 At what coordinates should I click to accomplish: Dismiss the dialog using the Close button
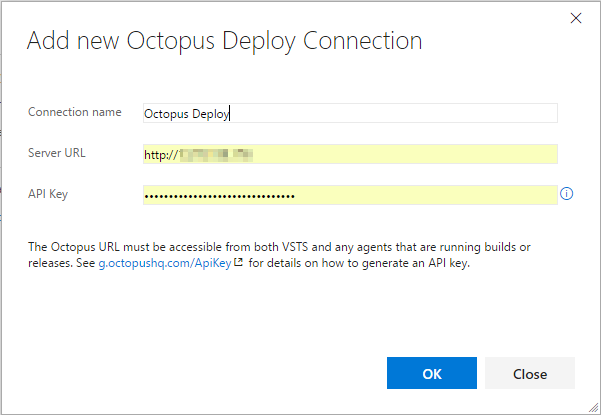coord(530,373)
